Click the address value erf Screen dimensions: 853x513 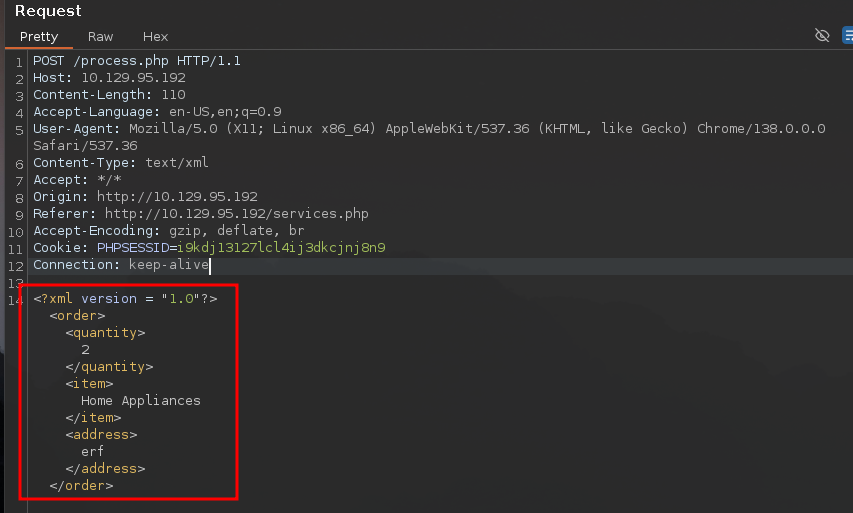[92, 451]
